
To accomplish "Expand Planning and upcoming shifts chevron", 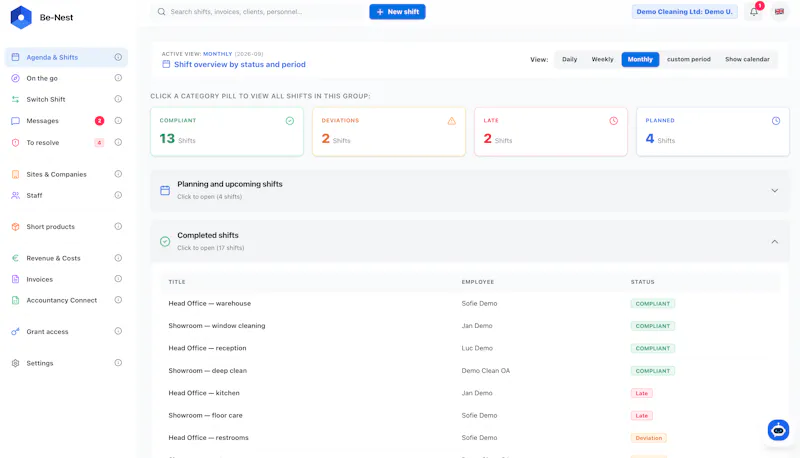I will [x=774, y=190].
